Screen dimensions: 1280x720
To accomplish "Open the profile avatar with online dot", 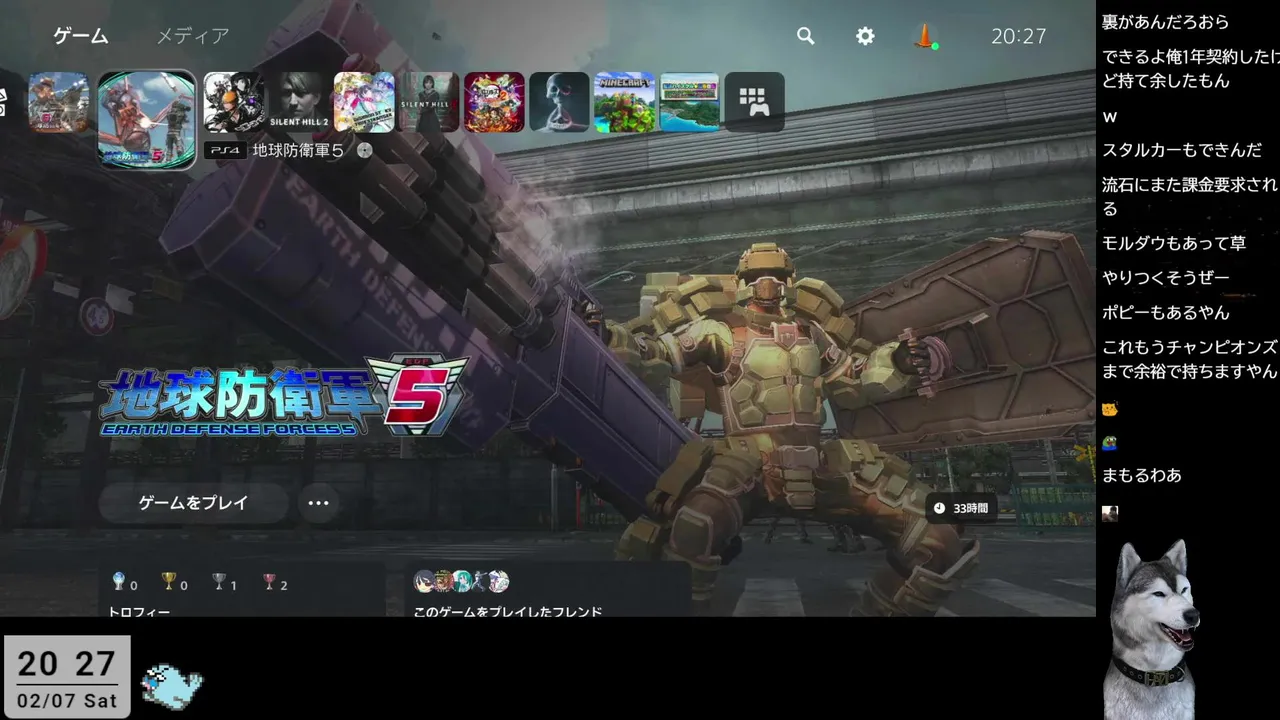I will click(925, 37).
